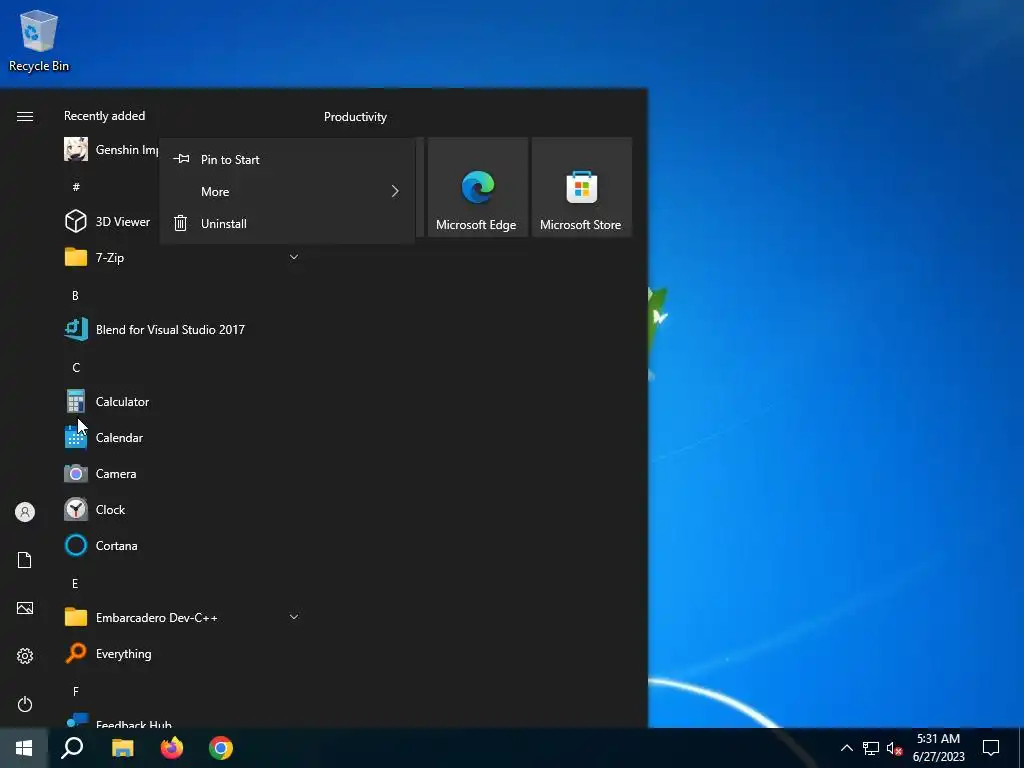Click the muted volume tray icon
Viewport: 1024px width, 768px height.
point(894,748)
